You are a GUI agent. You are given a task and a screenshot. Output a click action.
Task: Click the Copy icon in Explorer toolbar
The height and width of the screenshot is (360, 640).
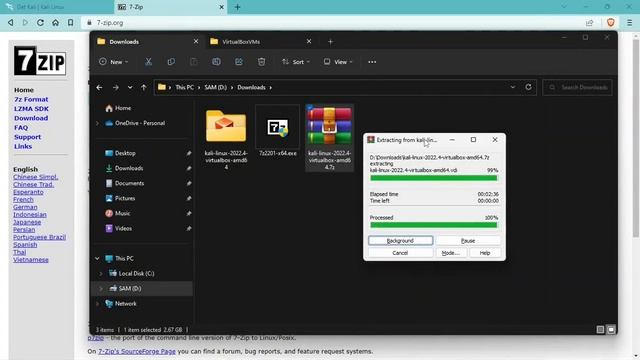(x=171, y=62)
